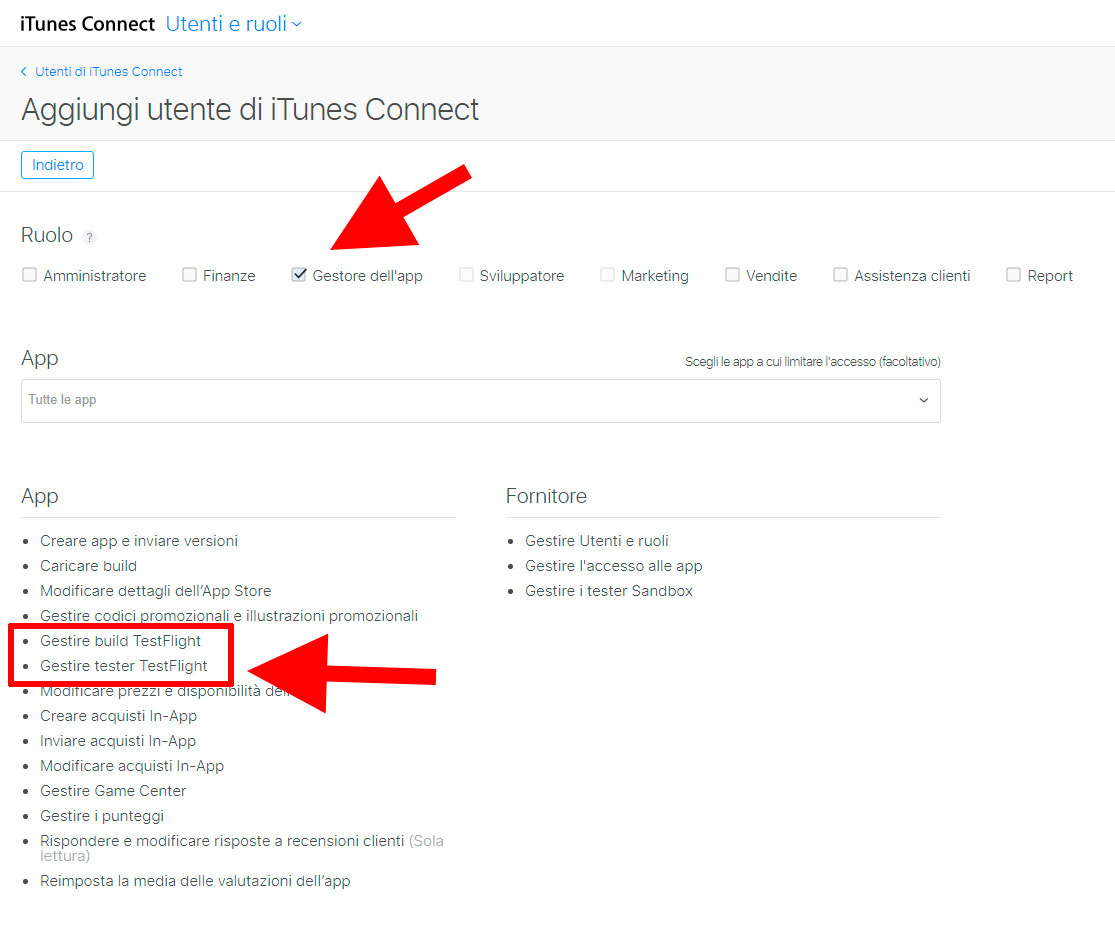Enable the Sviluppatore role checkbox

pos(466,274)
